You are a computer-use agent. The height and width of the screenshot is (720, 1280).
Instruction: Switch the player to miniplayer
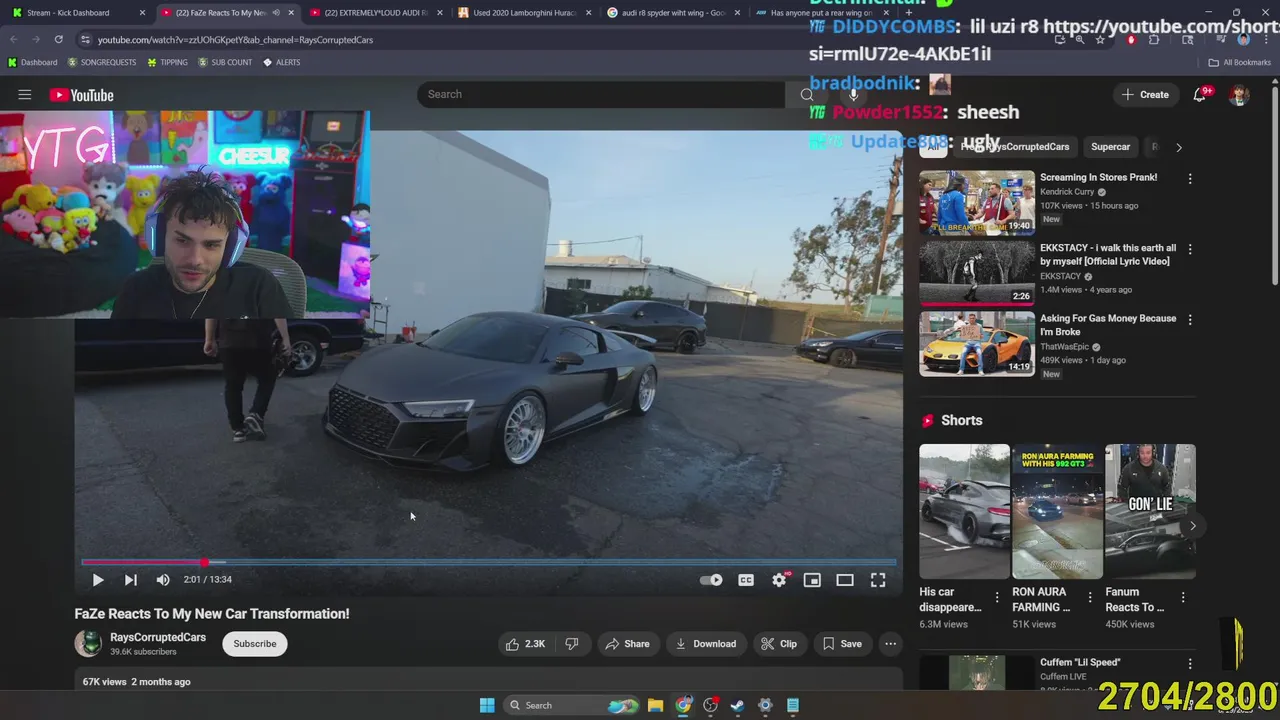click(x=812, y=580)
